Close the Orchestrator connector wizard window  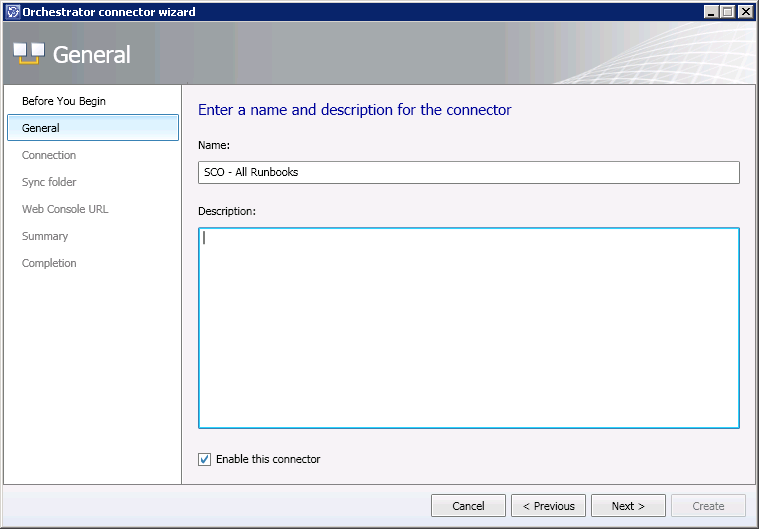(x=744, y=12)
